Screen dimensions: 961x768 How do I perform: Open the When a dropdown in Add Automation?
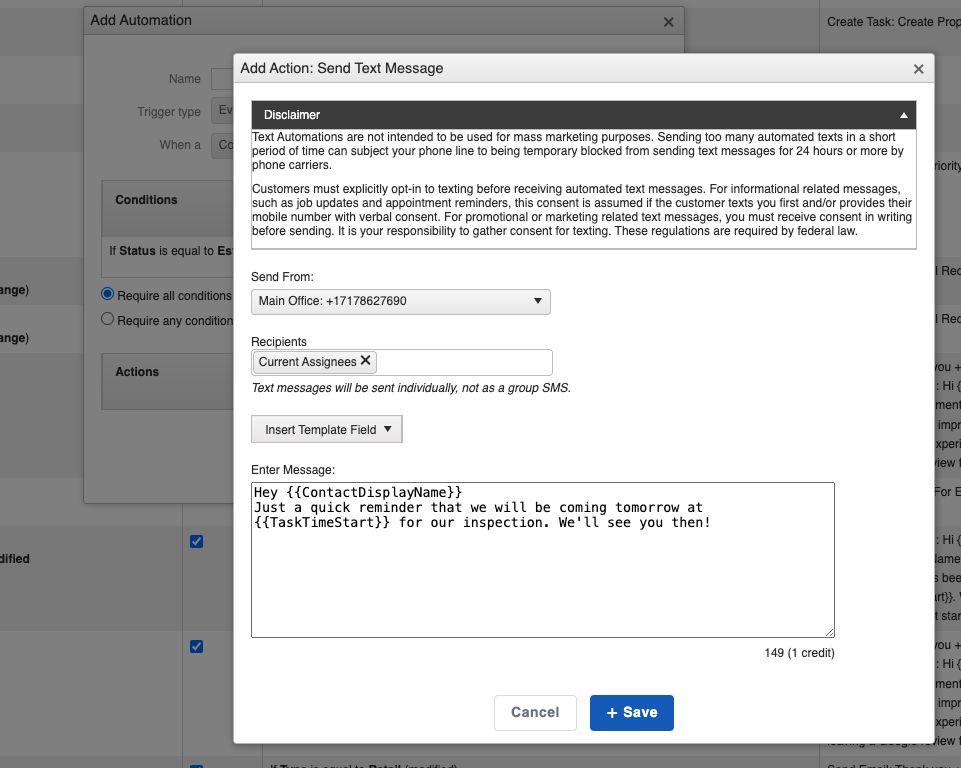[222, 145]
